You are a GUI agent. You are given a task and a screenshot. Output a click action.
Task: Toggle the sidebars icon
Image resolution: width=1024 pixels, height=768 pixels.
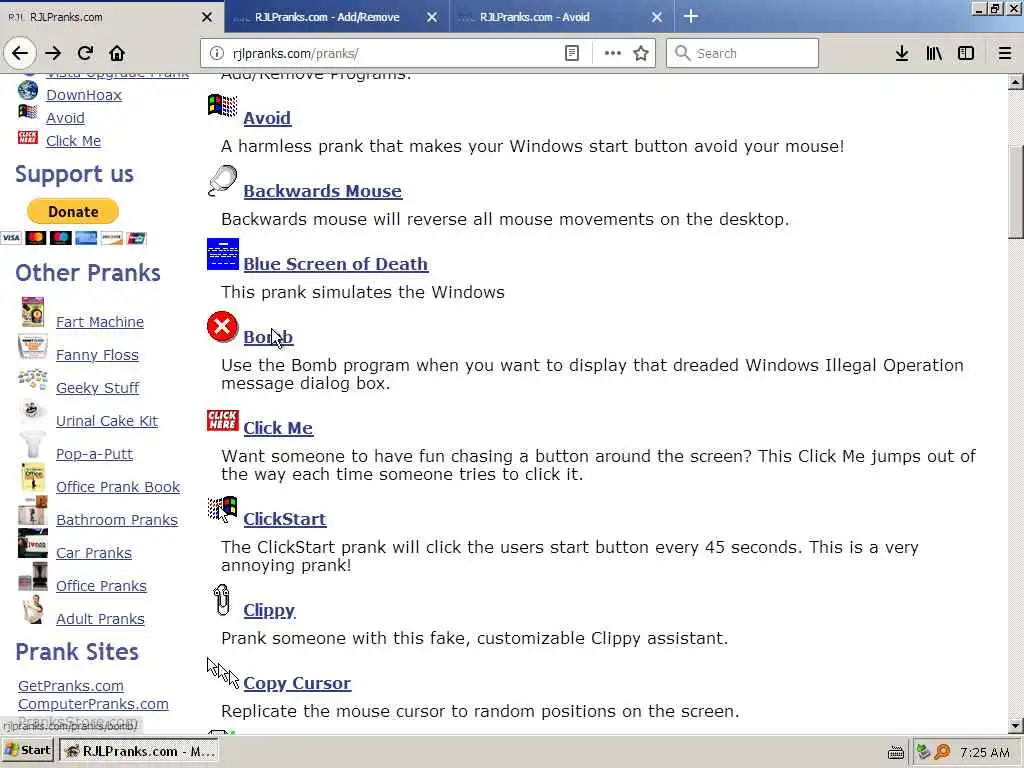(966, 53)
